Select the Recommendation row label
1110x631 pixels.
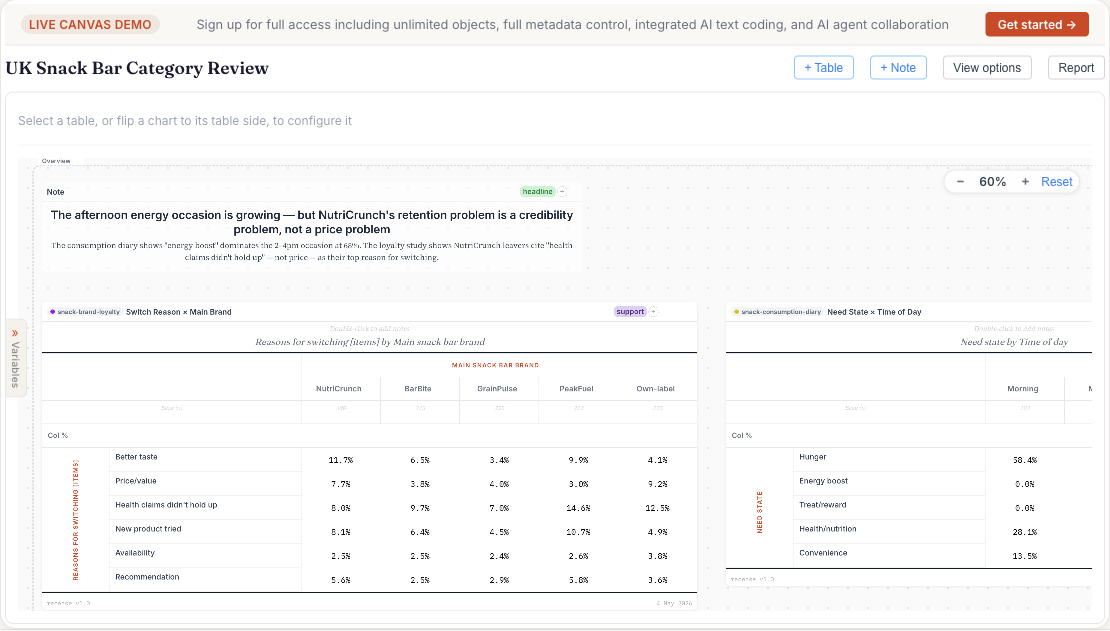(x=147, y=577)
